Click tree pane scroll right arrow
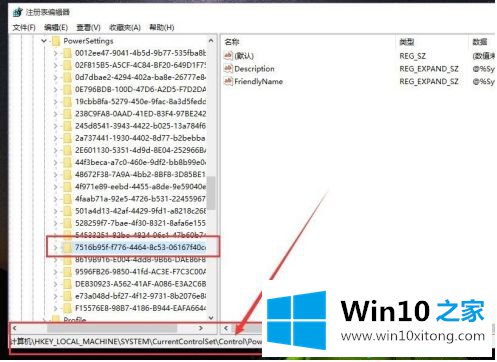Viewport: 497px width, 362px height. click(201, 328)
